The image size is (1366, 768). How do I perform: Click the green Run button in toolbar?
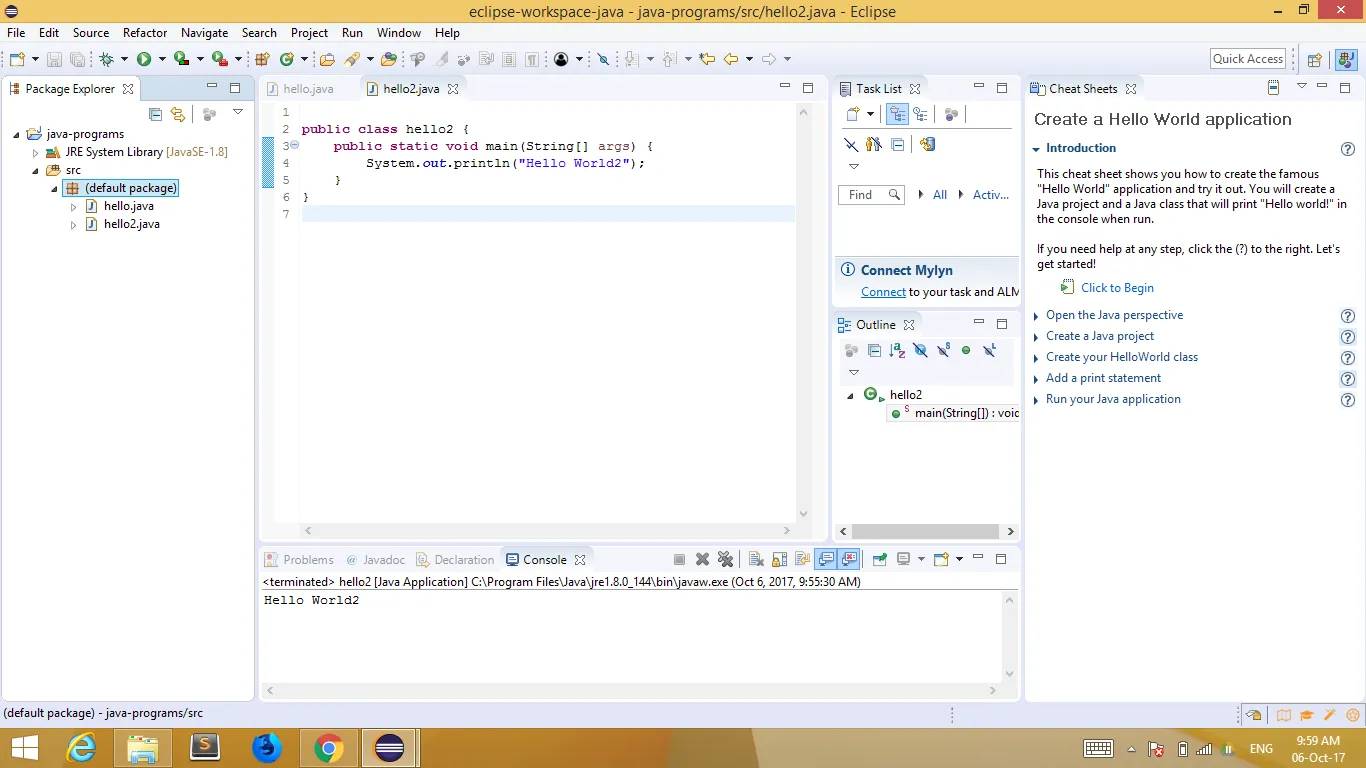[x=144, y=60]
